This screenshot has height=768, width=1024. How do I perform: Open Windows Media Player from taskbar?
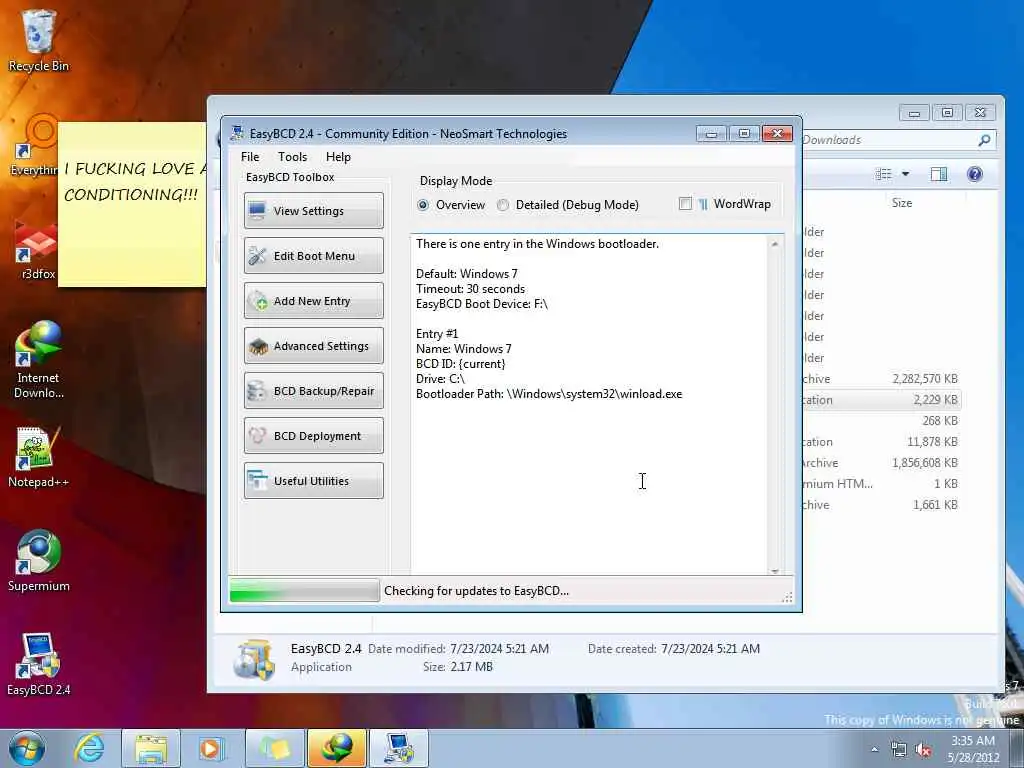(212, 748)
